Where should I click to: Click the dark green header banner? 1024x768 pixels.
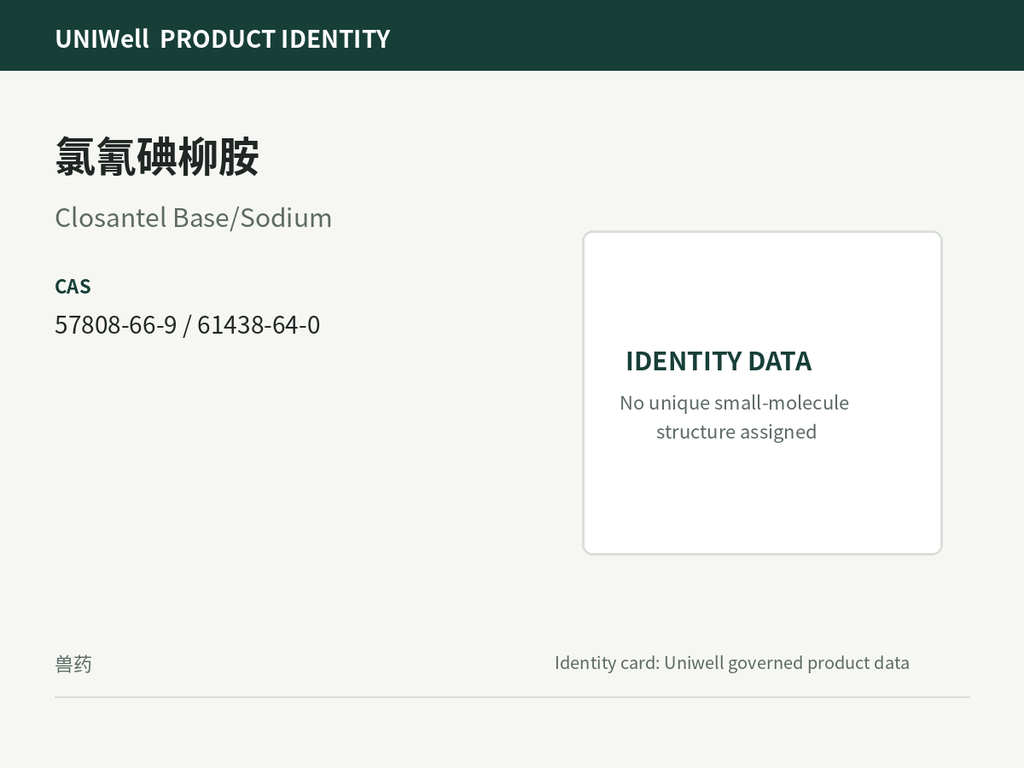click(512, 35)
